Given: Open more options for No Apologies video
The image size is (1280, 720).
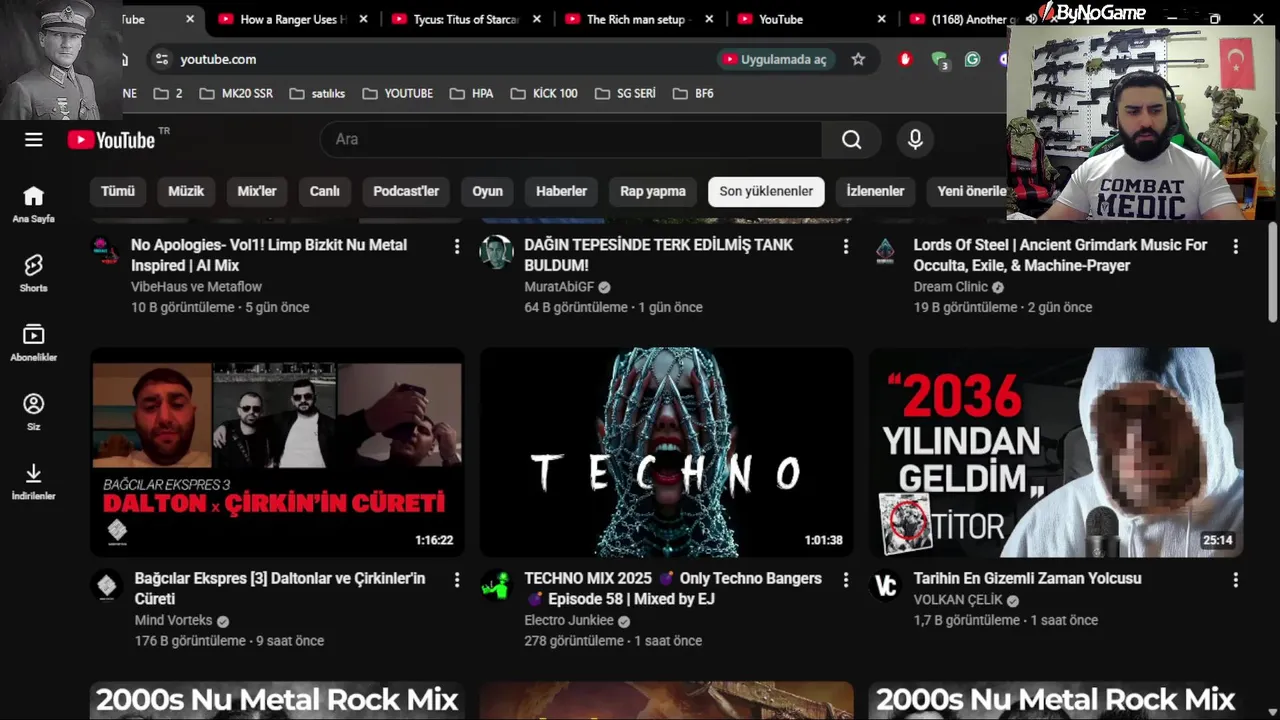Looking at the screenshot, I should click(x=457, y=246).
